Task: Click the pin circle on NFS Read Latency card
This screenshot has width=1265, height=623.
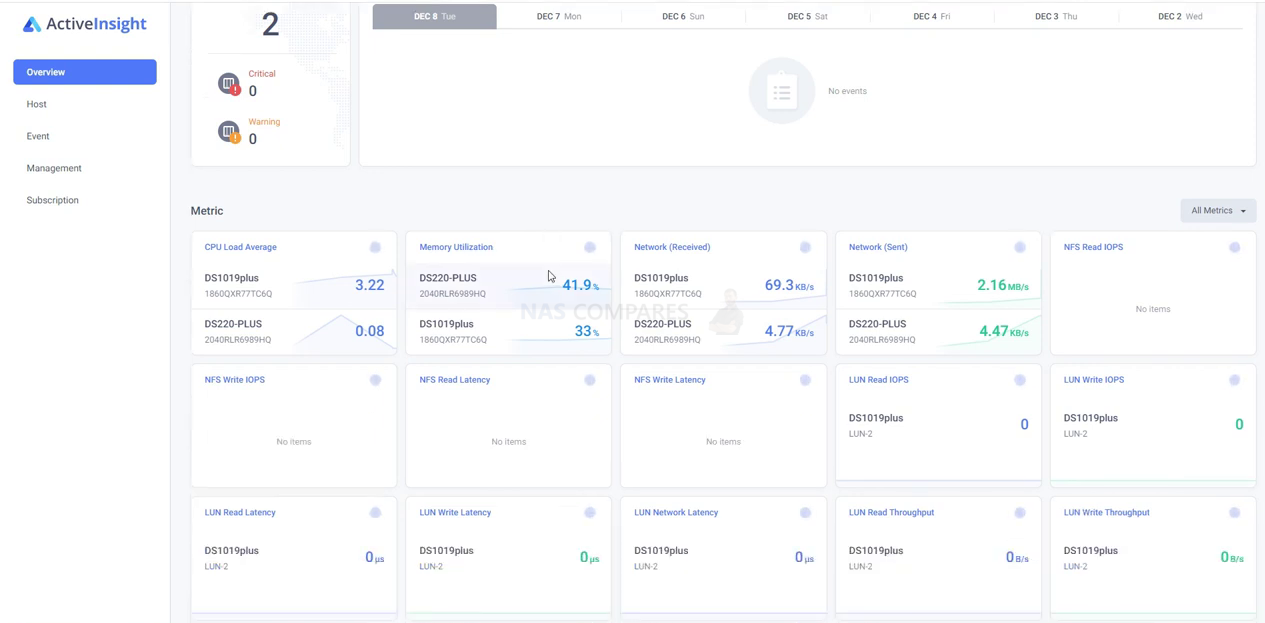Action: coord(590,380)
